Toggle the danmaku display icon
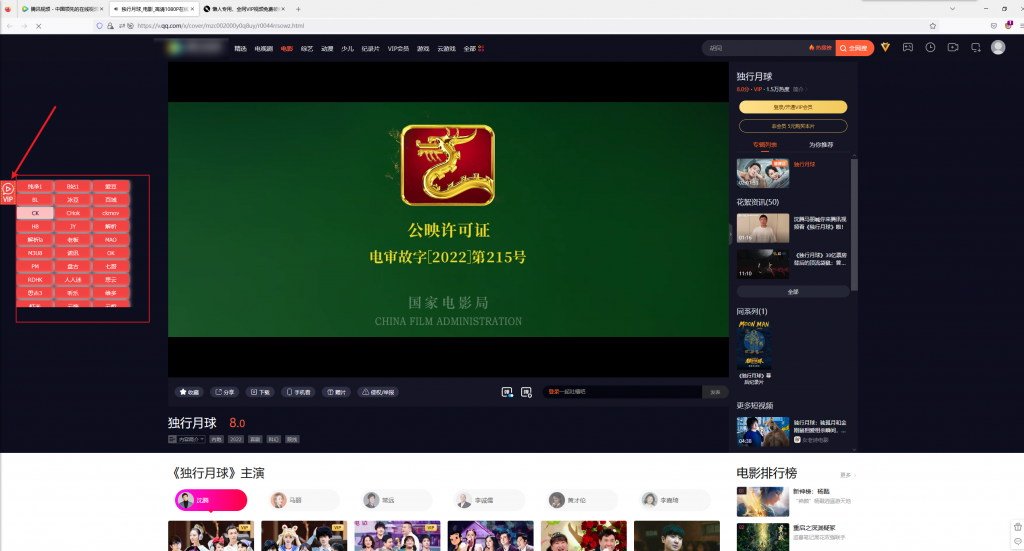 click(x=507, y=392)
